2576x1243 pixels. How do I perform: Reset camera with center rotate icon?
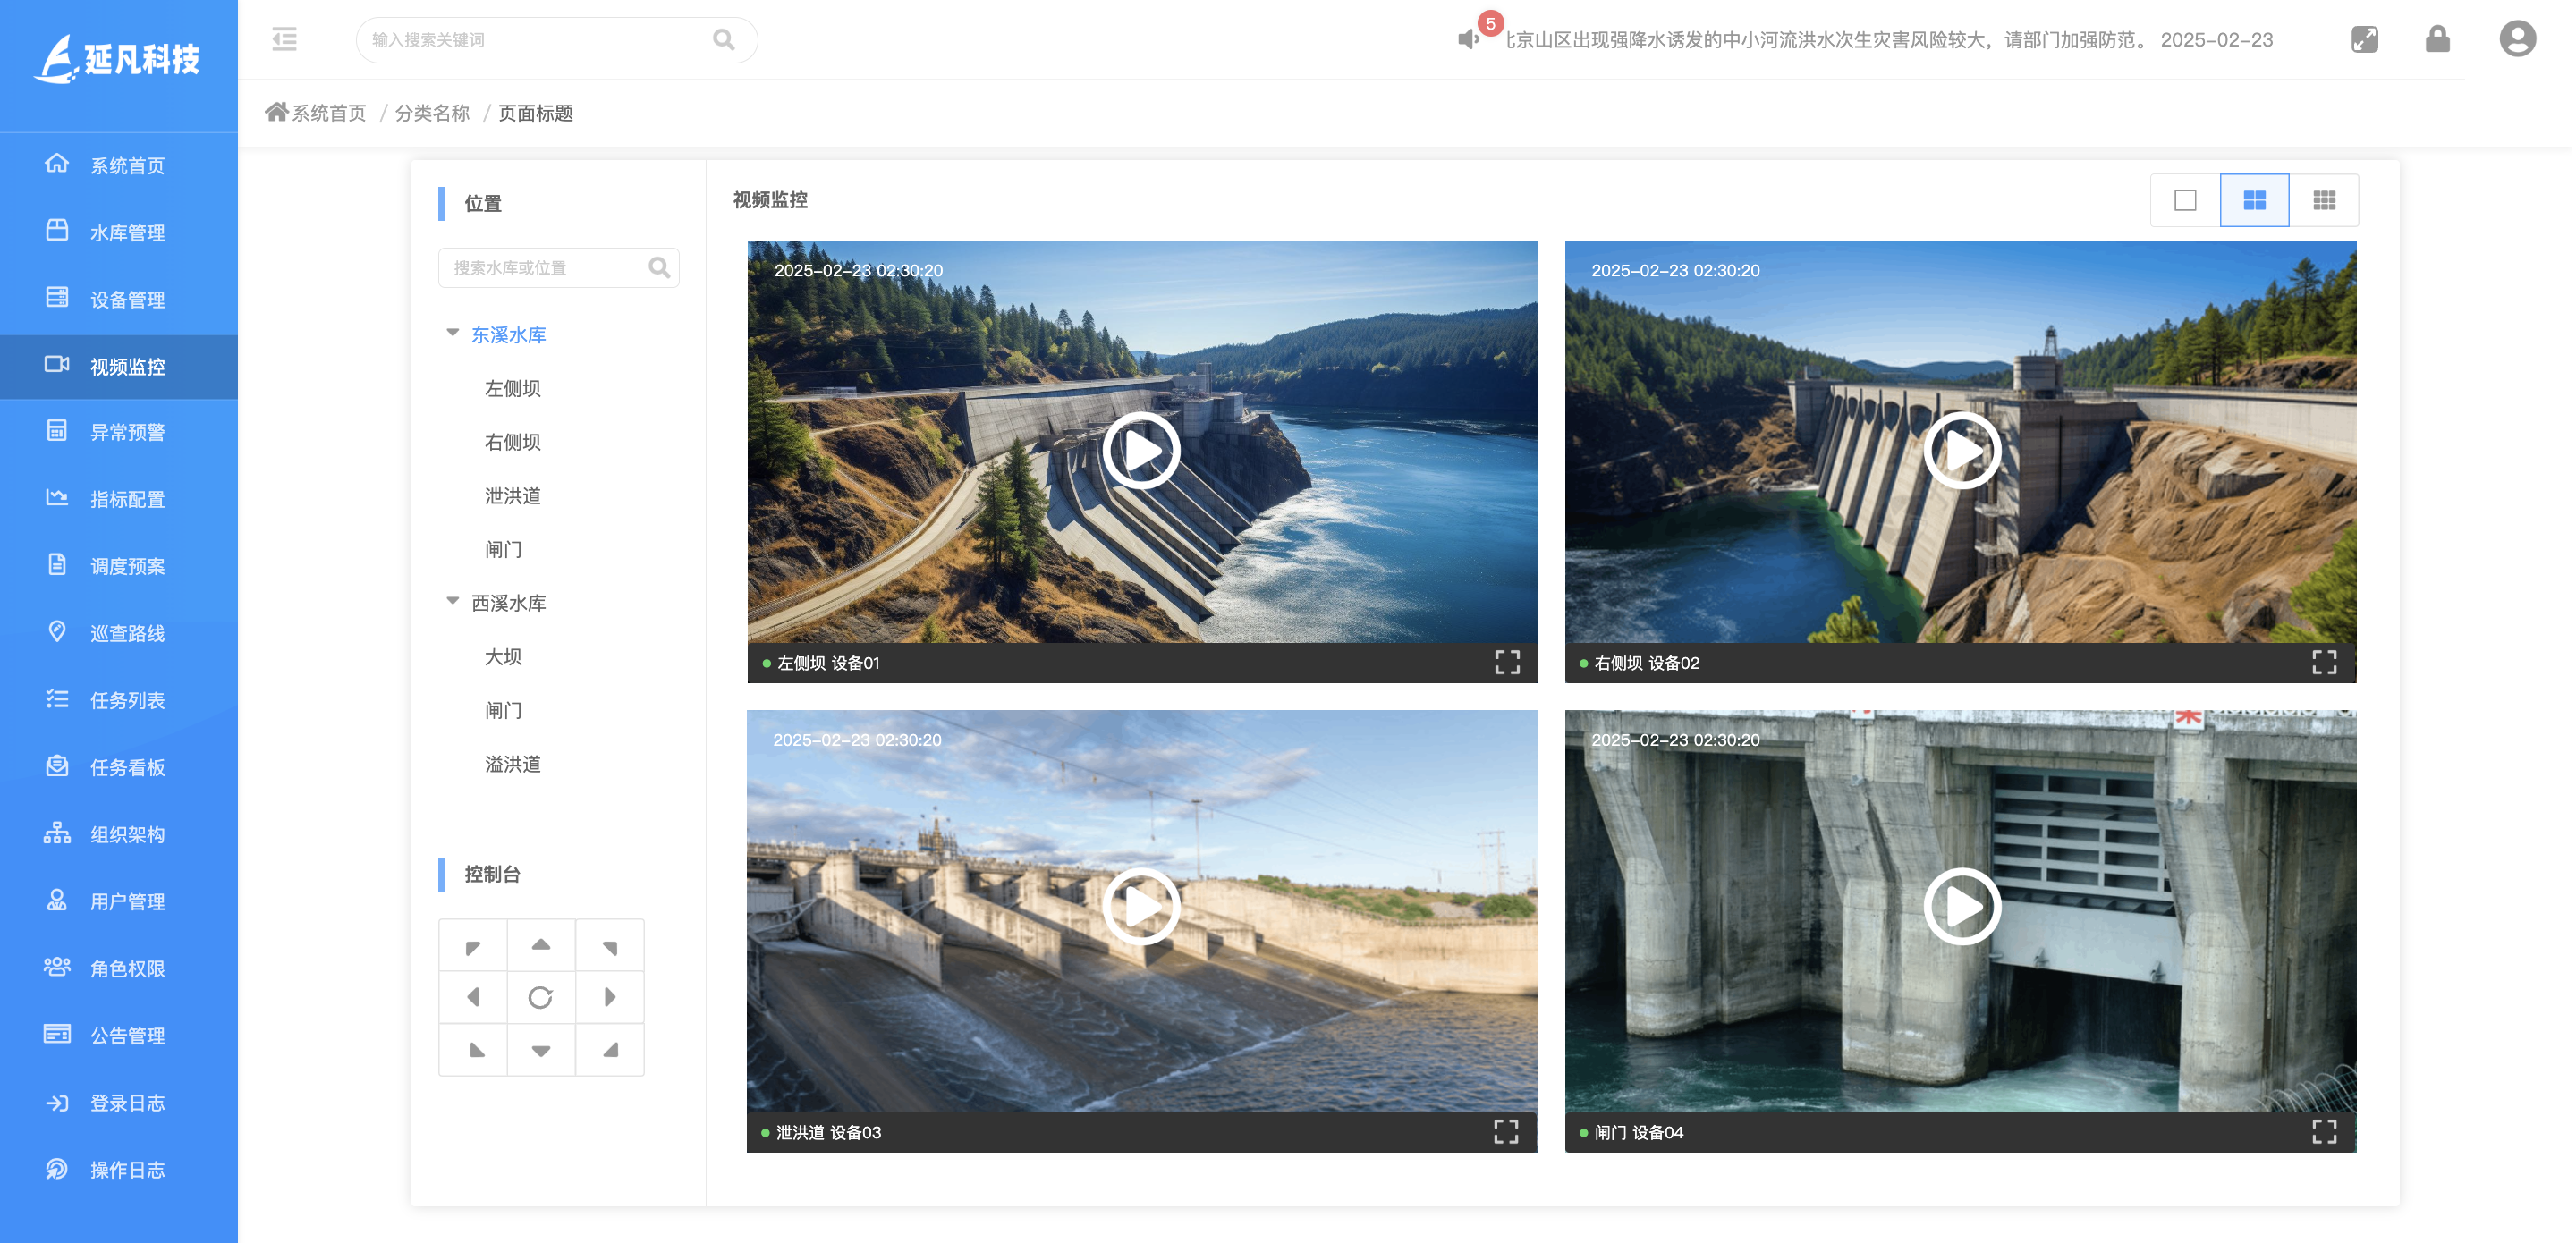(x=540, y=997)
